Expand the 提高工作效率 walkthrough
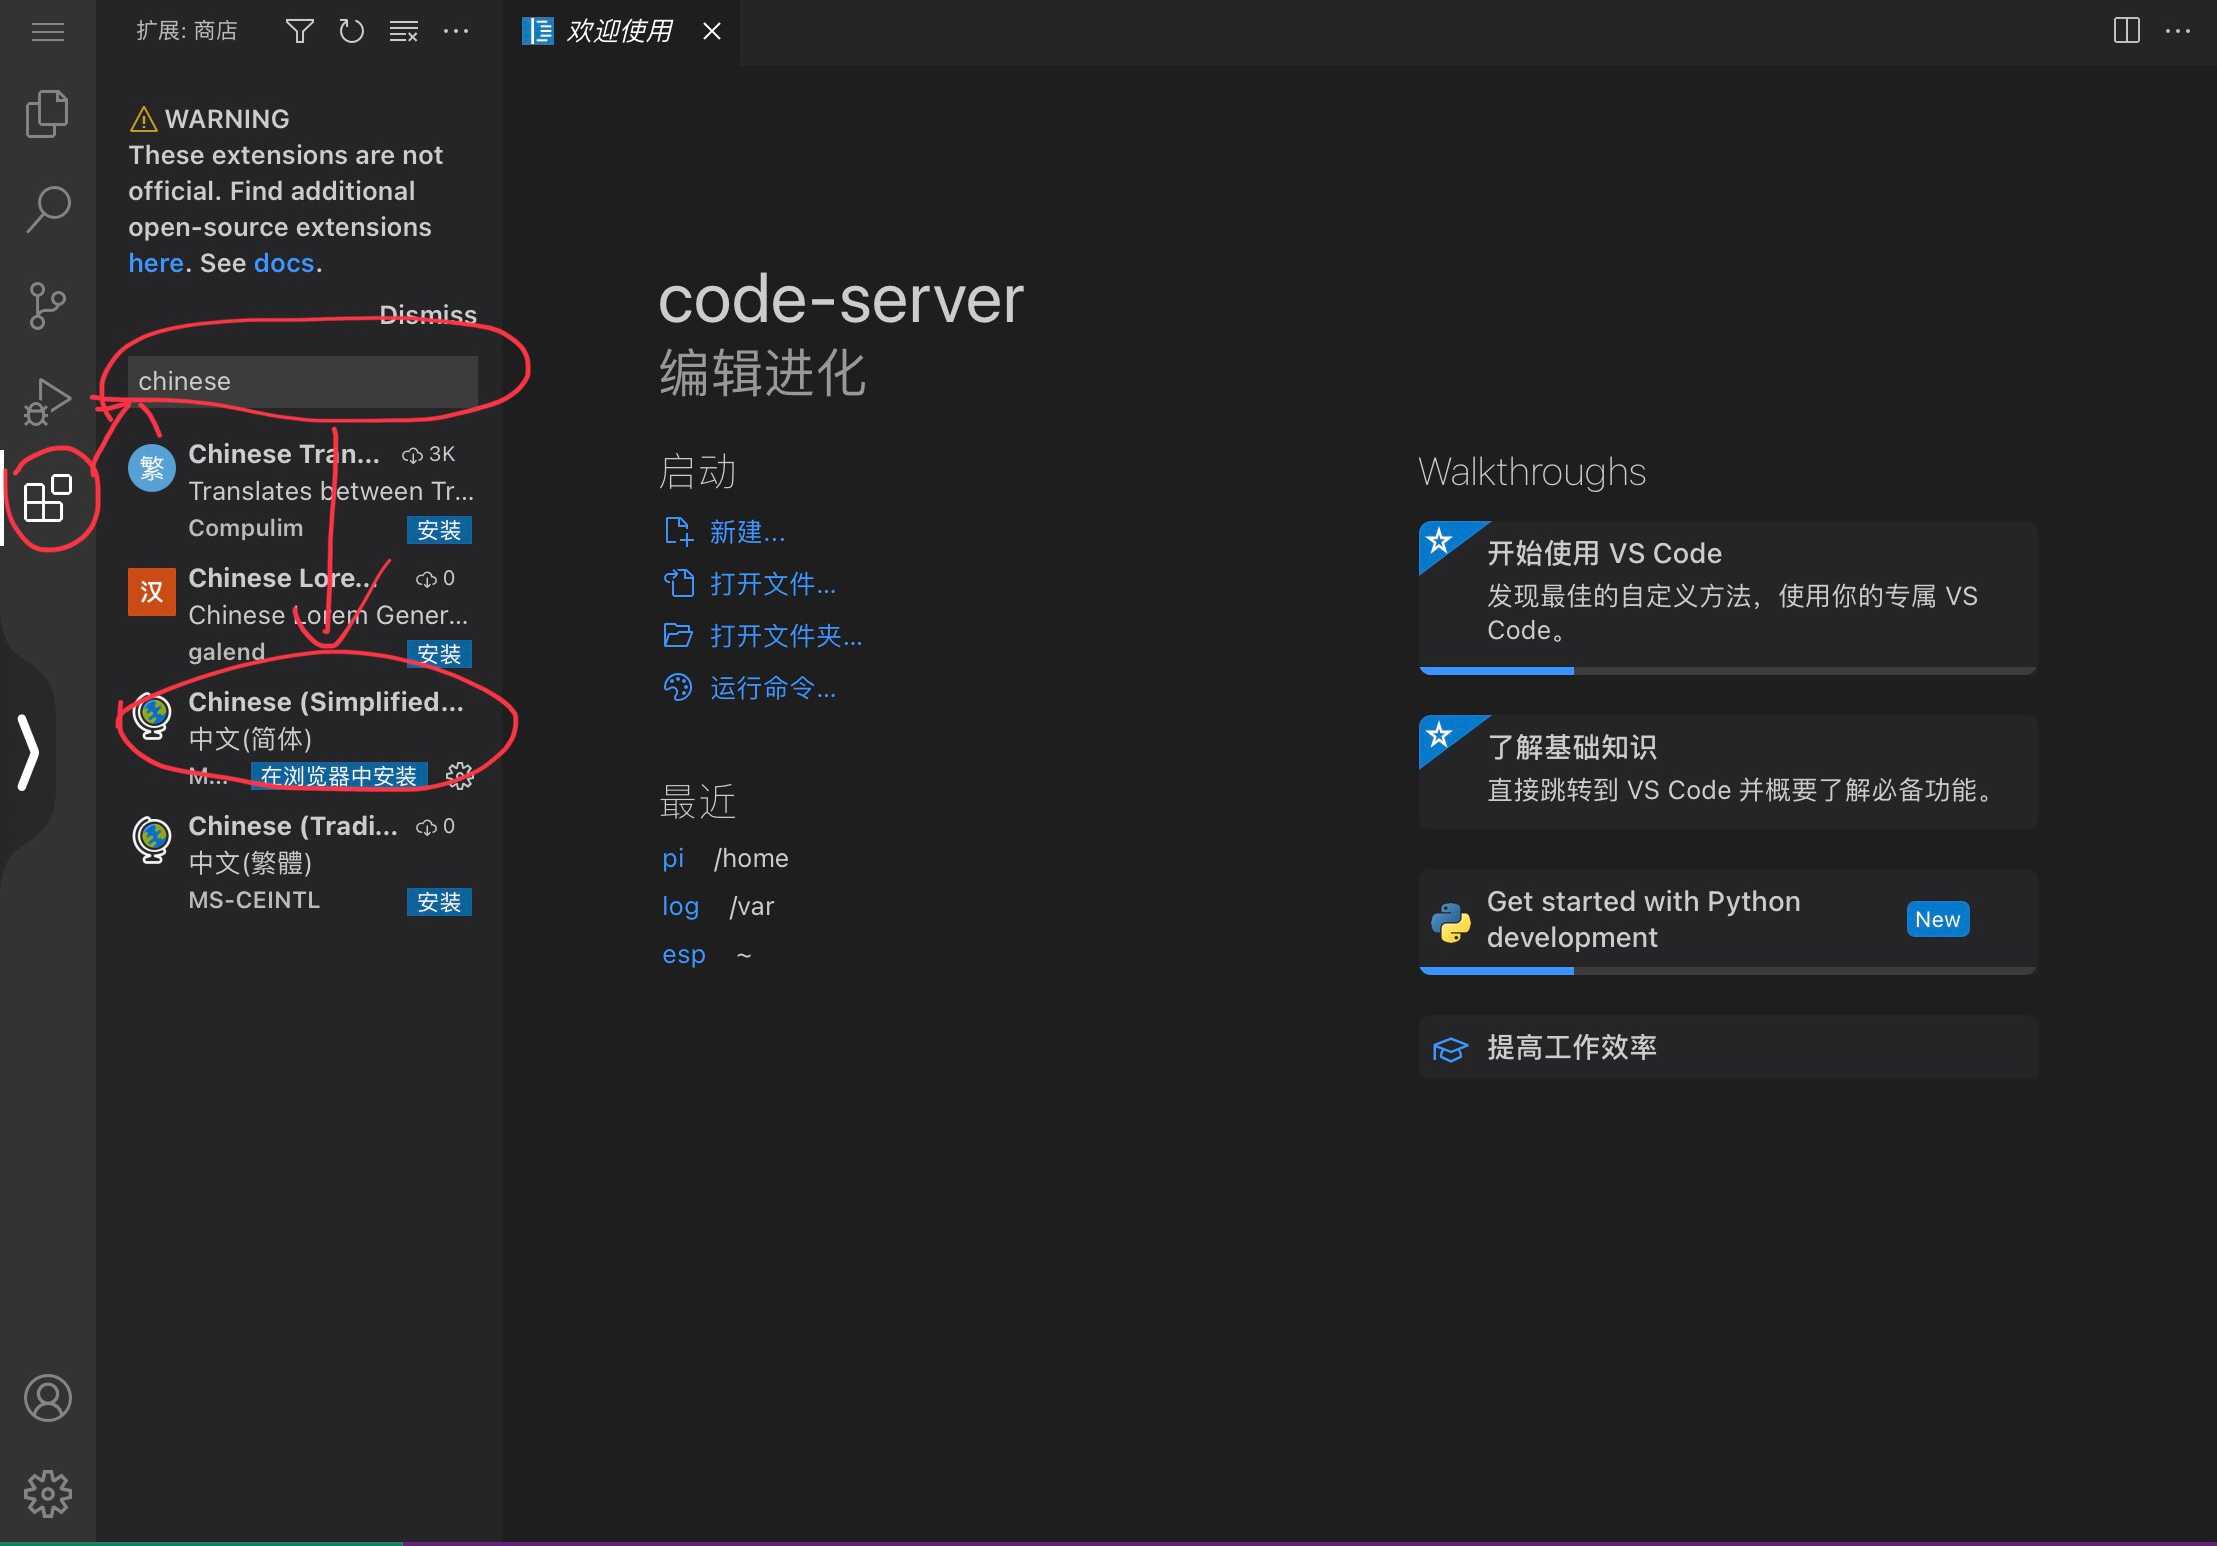Image resolution: width=2217 pixels, height=1546 pixels. 1728,1047
